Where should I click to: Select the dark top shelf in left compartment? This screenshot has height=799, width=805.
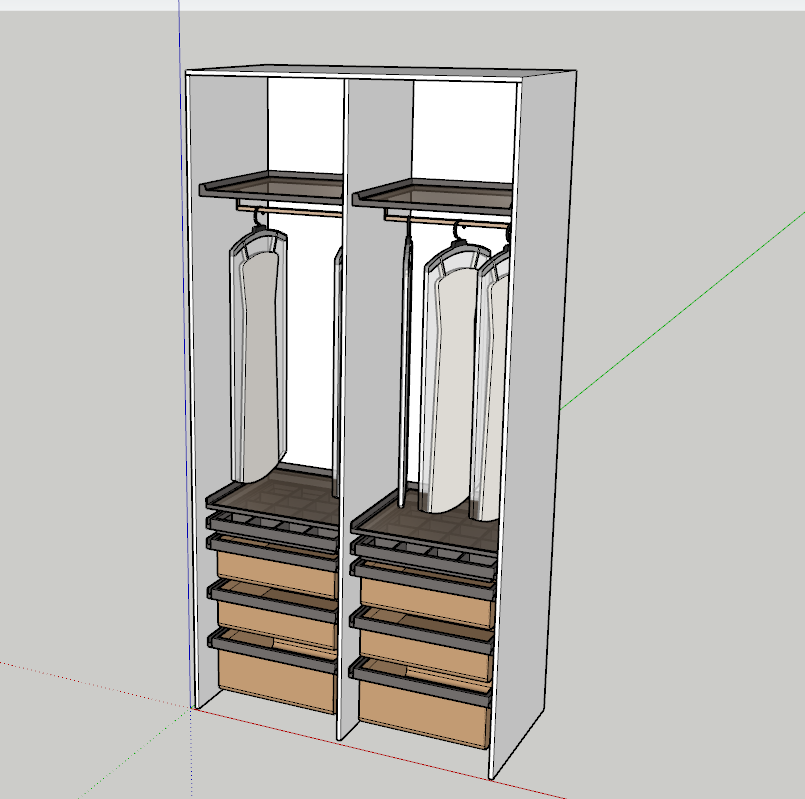click(x=272, y=186)
